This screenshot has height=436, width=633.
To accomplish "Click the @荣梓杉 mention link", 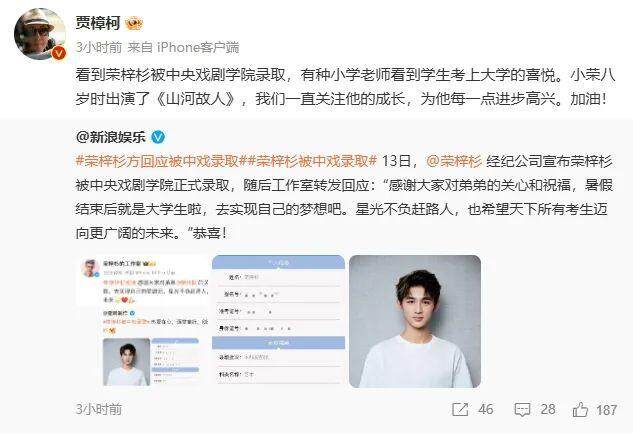I will tap(454, 161).
